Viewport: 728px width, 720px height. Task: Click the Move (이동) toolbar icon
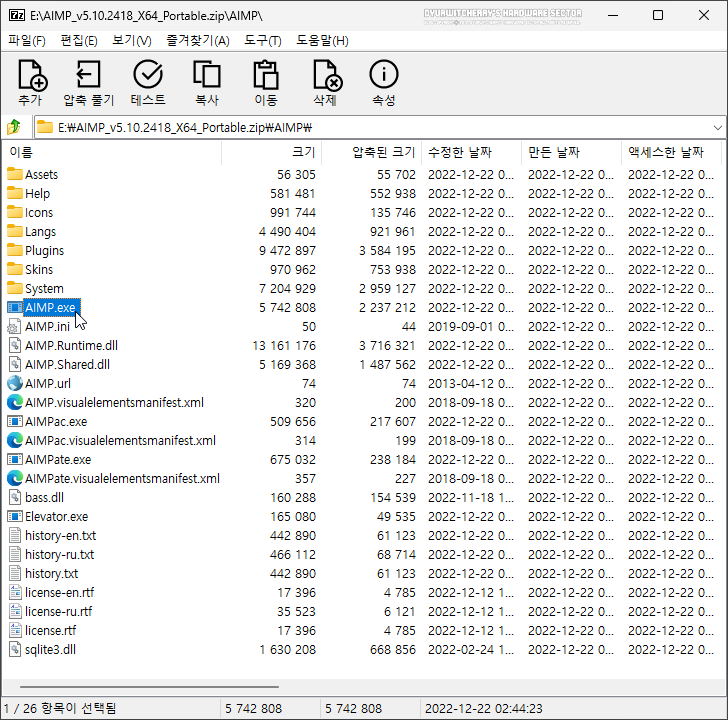click(266, 74)
